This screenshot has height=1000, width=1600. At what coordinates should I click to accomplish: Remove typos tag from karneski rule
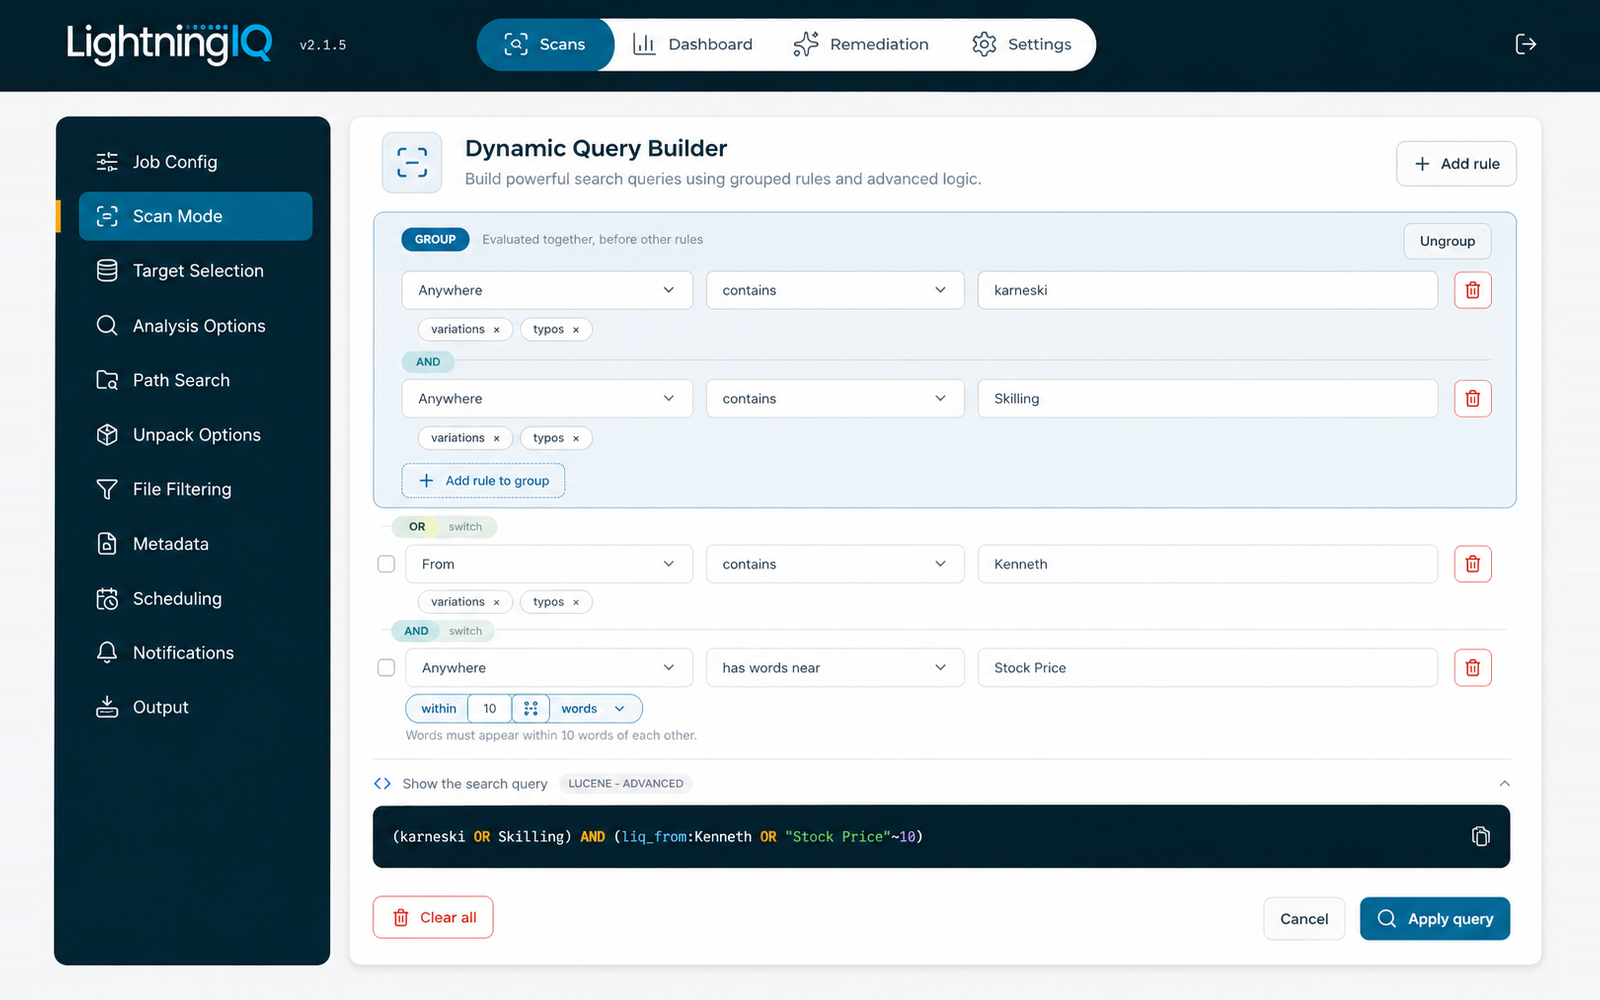point(576,330)
